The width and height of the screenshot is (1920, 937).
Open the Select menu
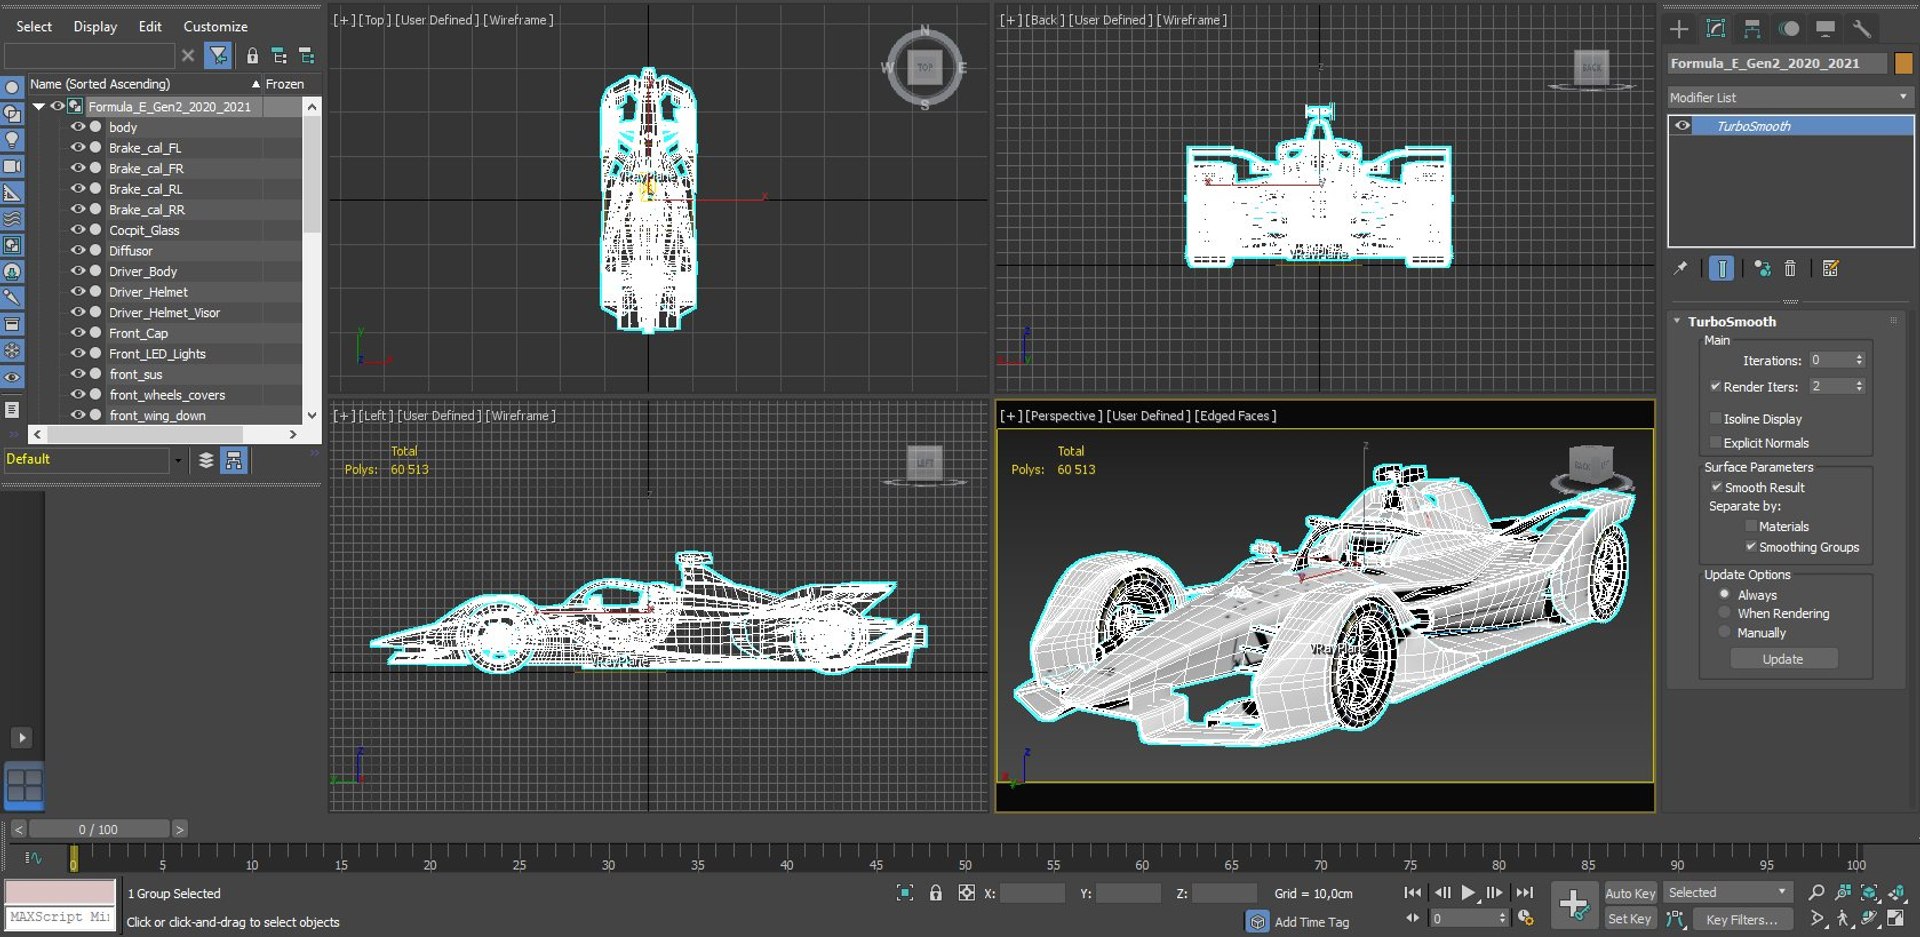34,26
